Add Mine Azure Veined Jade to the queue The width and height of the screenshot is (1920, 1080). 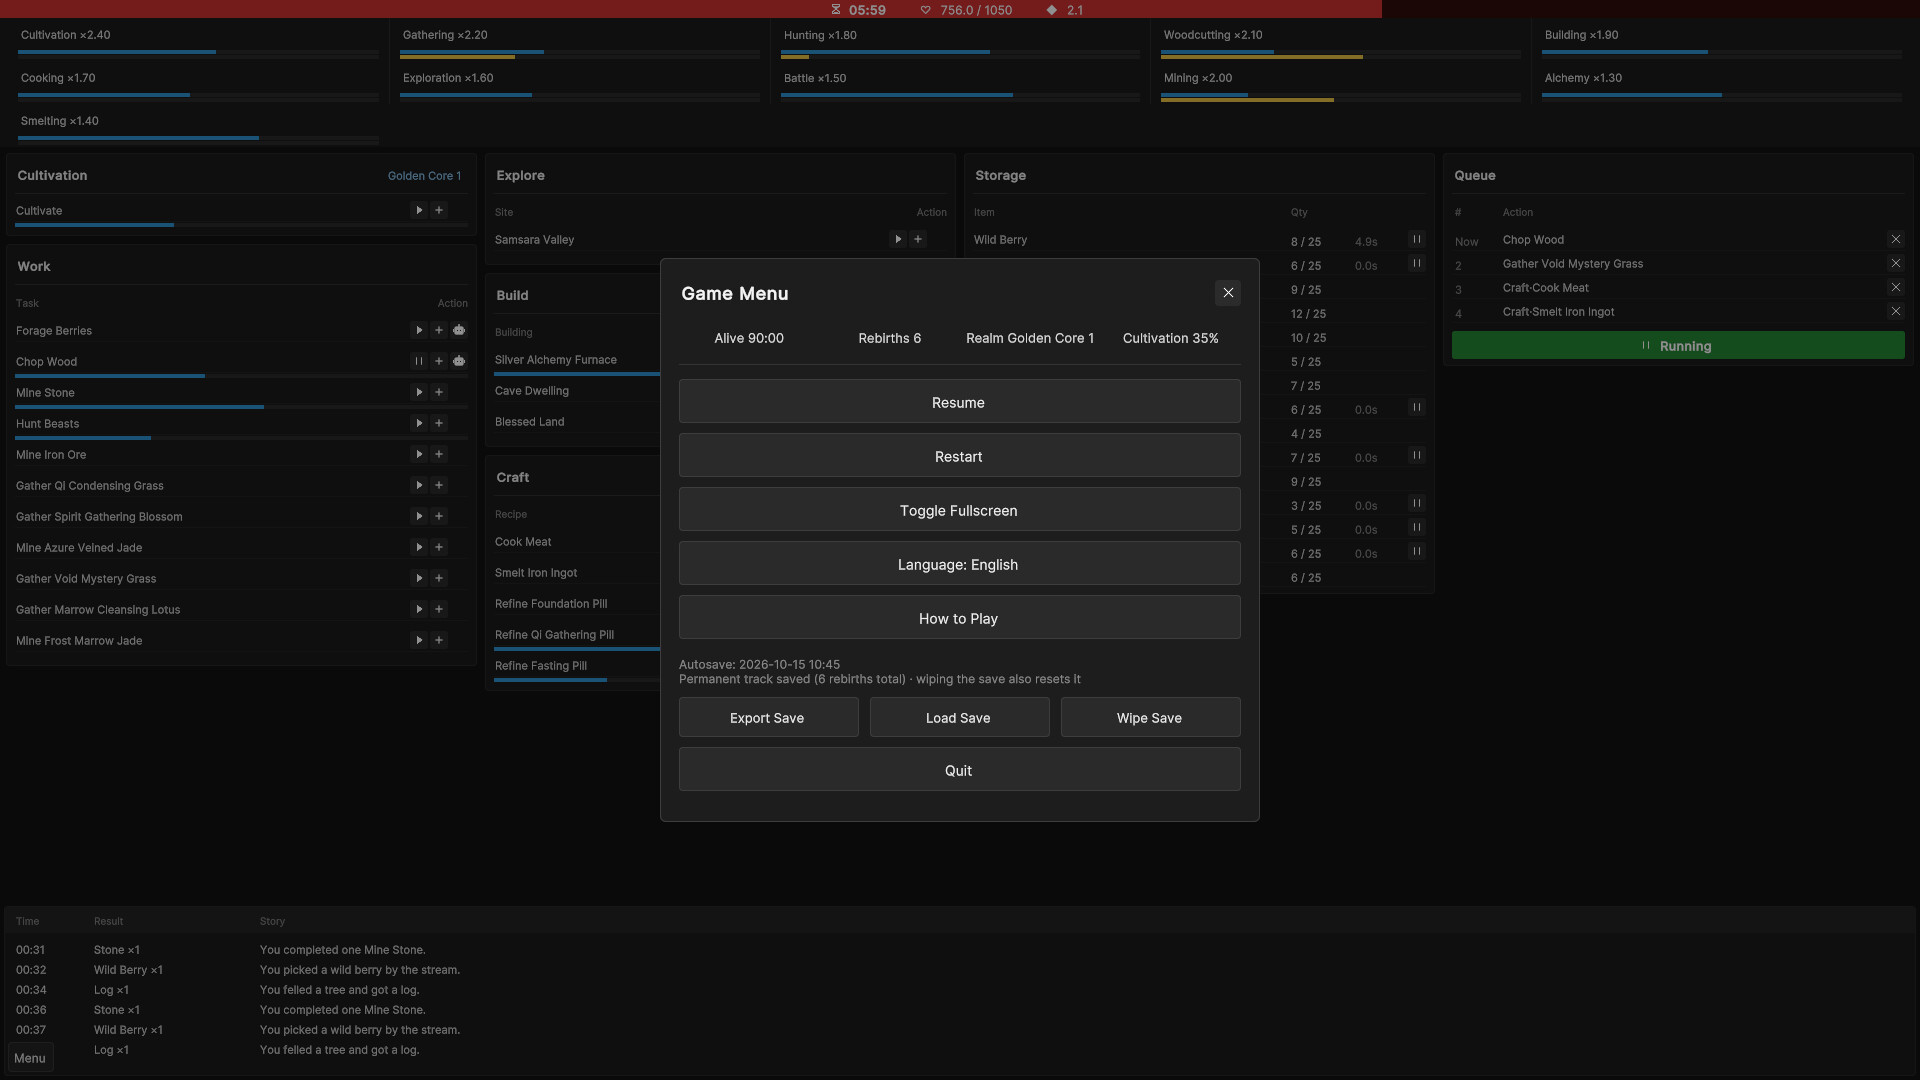(439, 547)
